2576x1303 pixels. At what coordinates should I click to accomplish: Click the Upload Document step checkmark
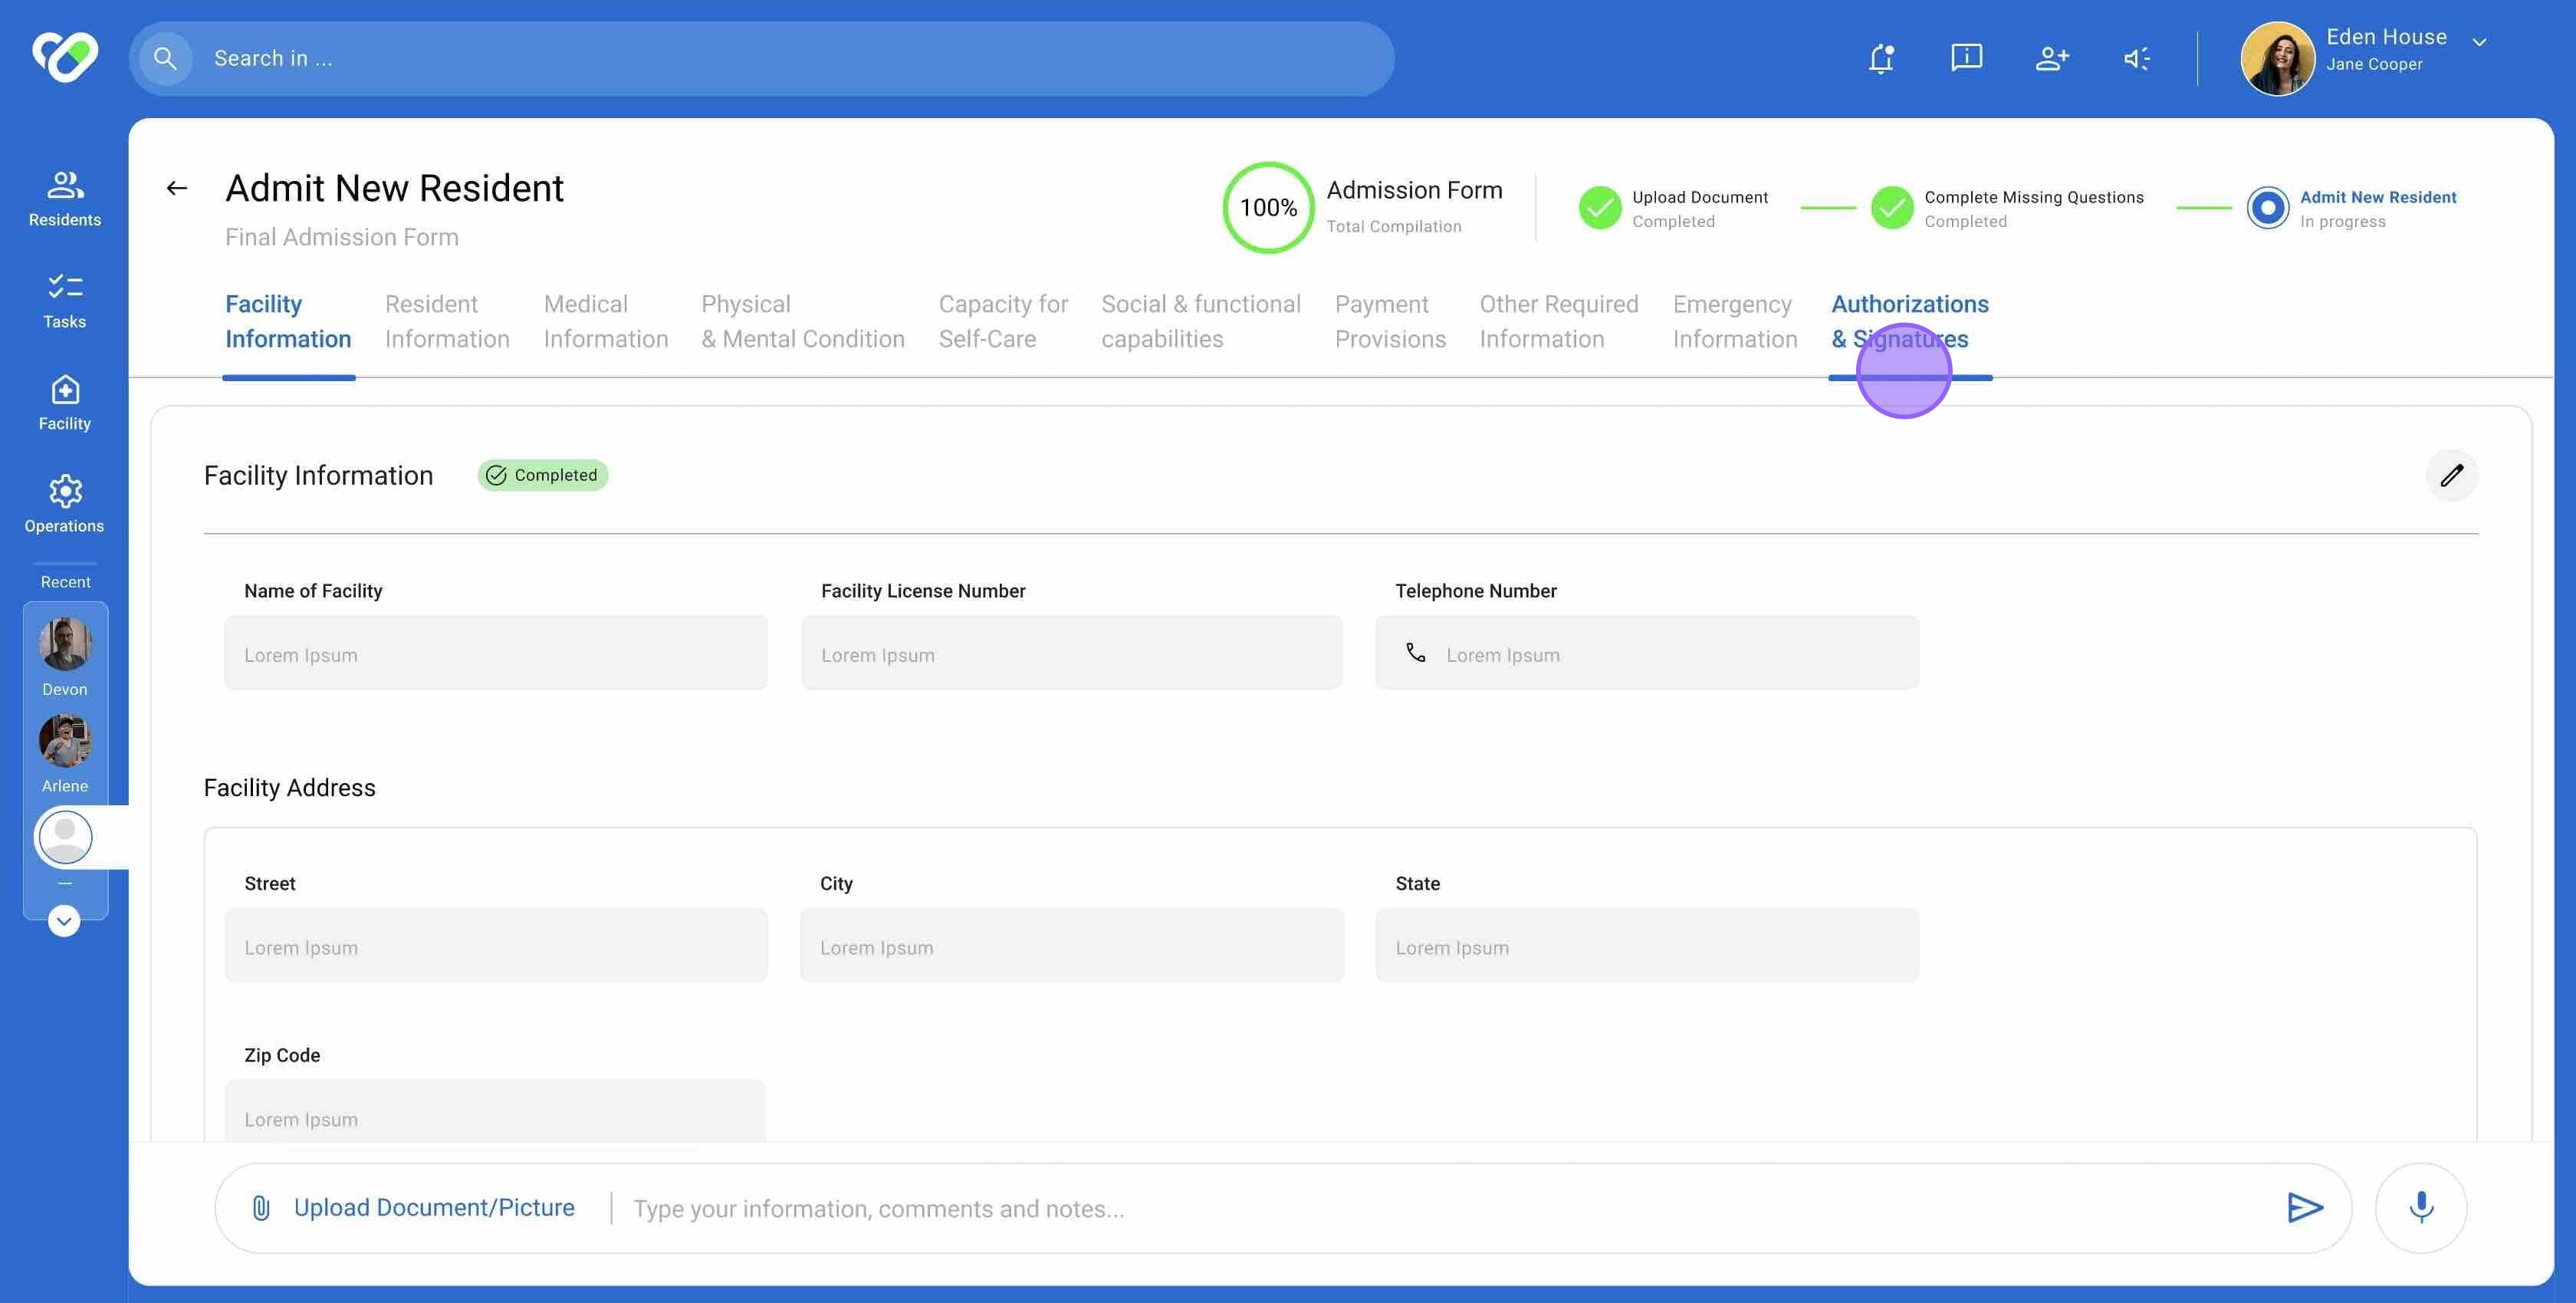pos(1599,207)
